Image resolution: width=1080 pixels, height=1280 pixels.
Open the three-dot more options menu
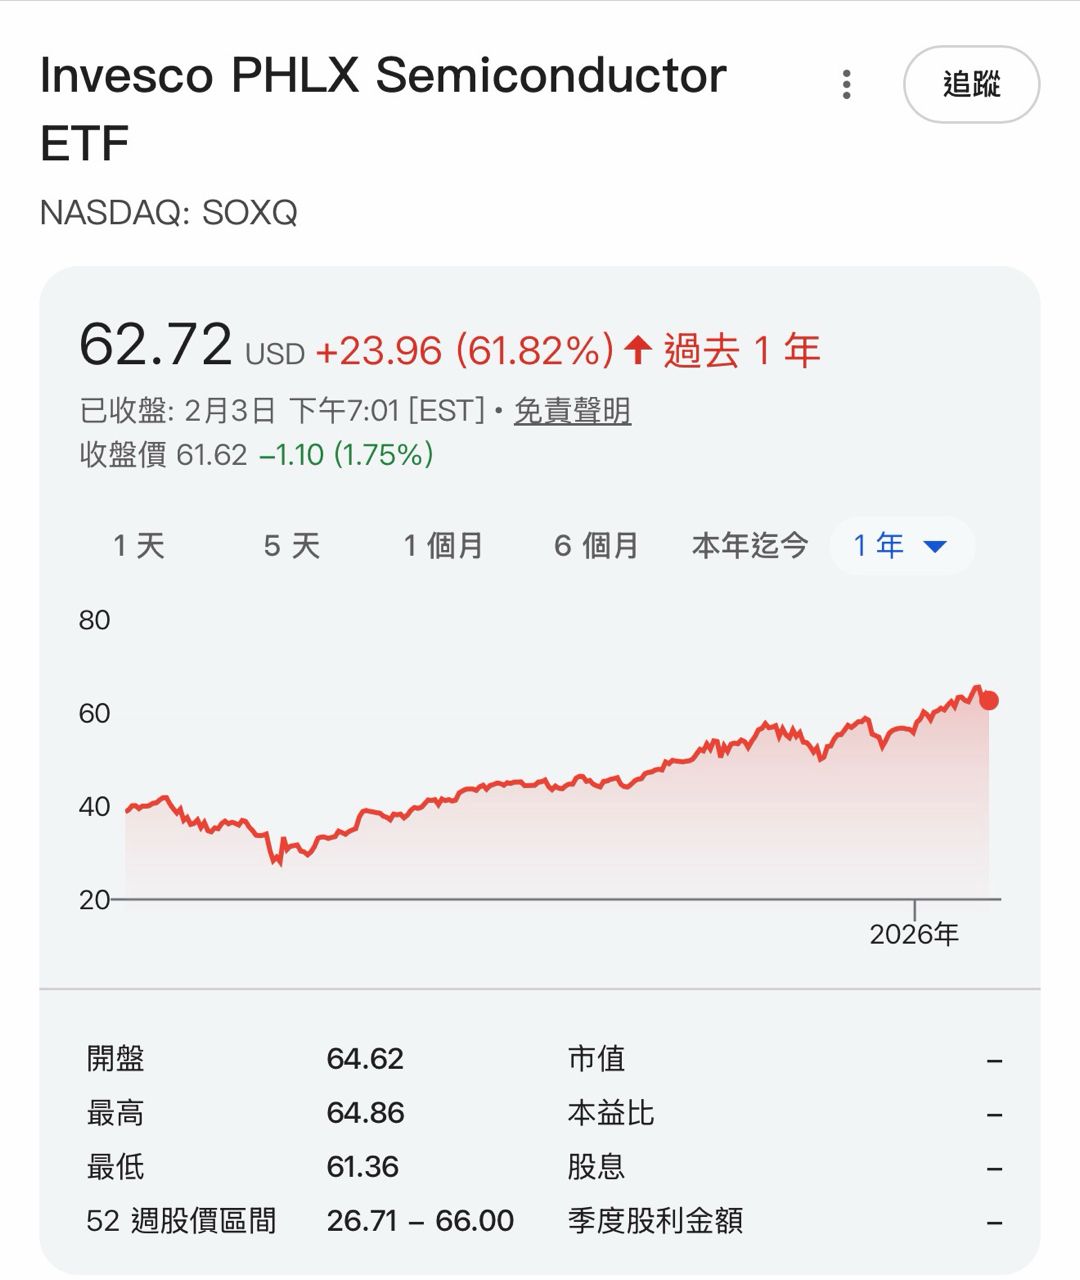pos(847,85)
